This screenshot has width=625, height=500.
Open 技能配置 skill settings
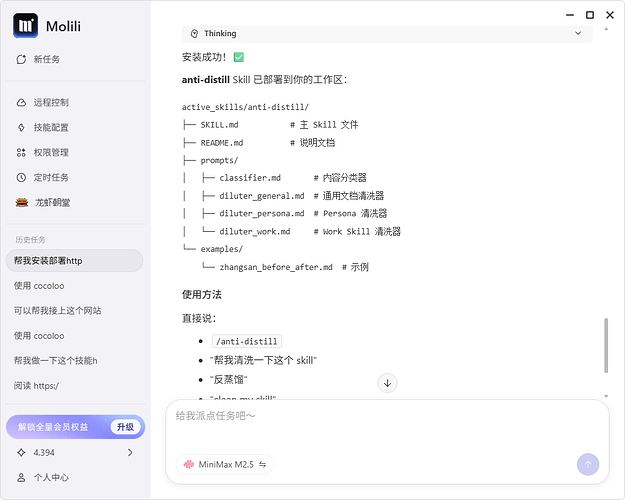50,128
